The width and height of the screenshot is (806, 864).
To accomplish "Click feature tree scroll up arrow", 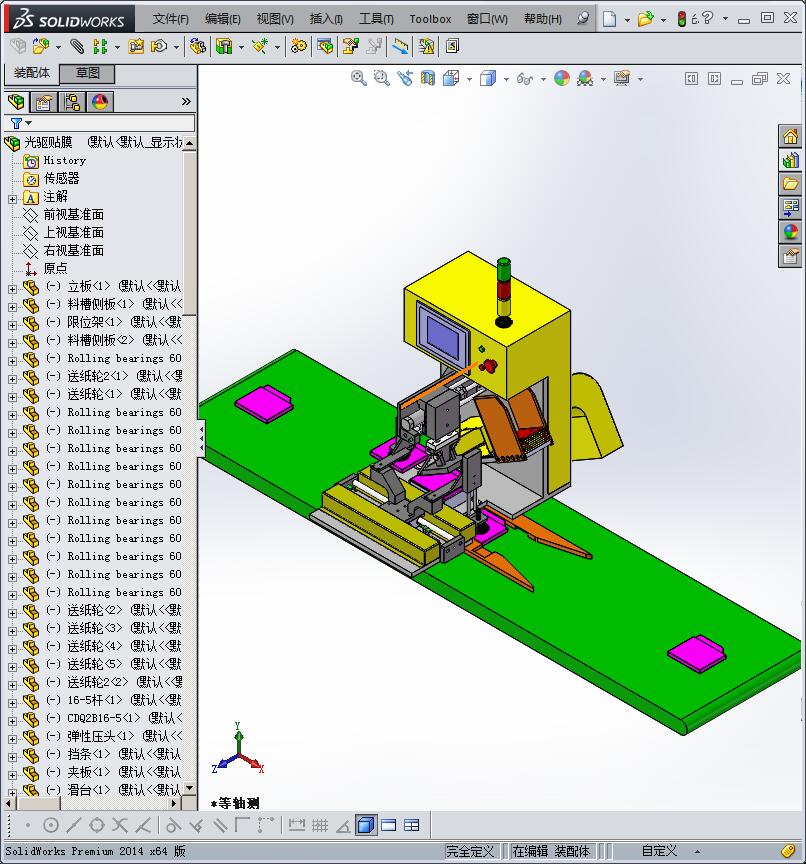I will tap(190, 143).
